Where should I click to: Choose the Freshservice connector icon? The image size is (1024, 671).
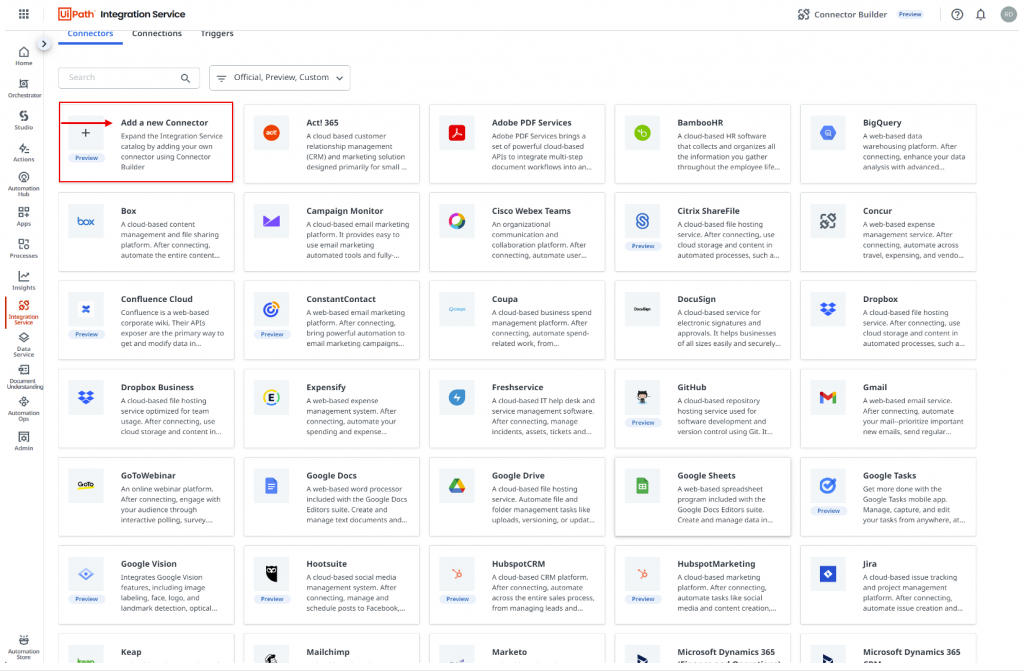[456, 397]
